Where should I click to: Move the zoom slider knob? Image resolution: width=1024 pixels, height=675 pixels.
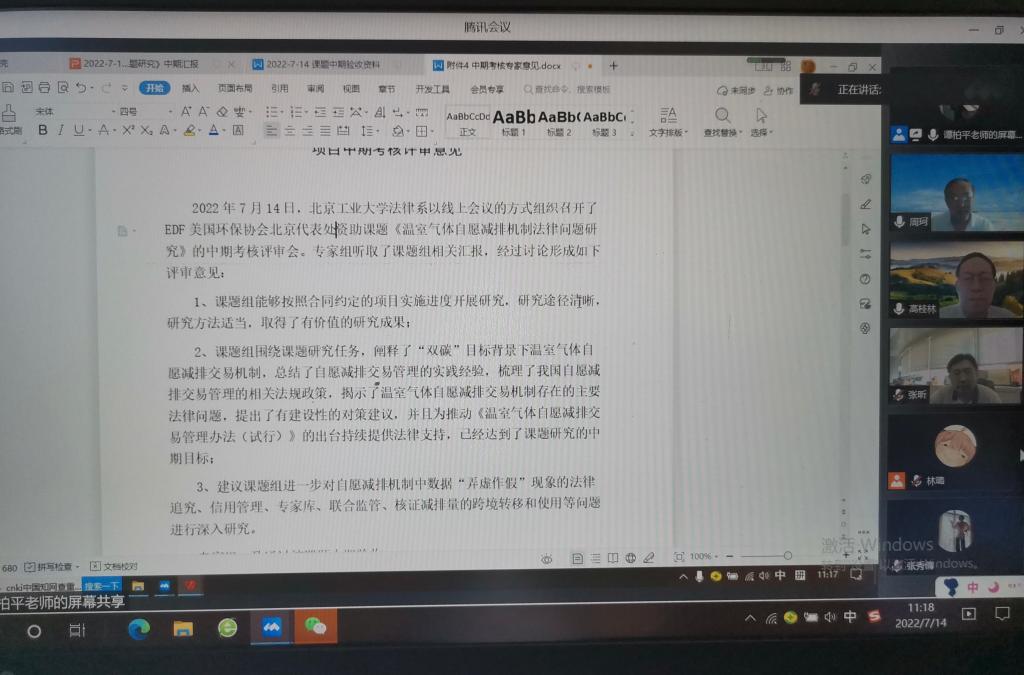pyautogui.click(x=788, y=556)
